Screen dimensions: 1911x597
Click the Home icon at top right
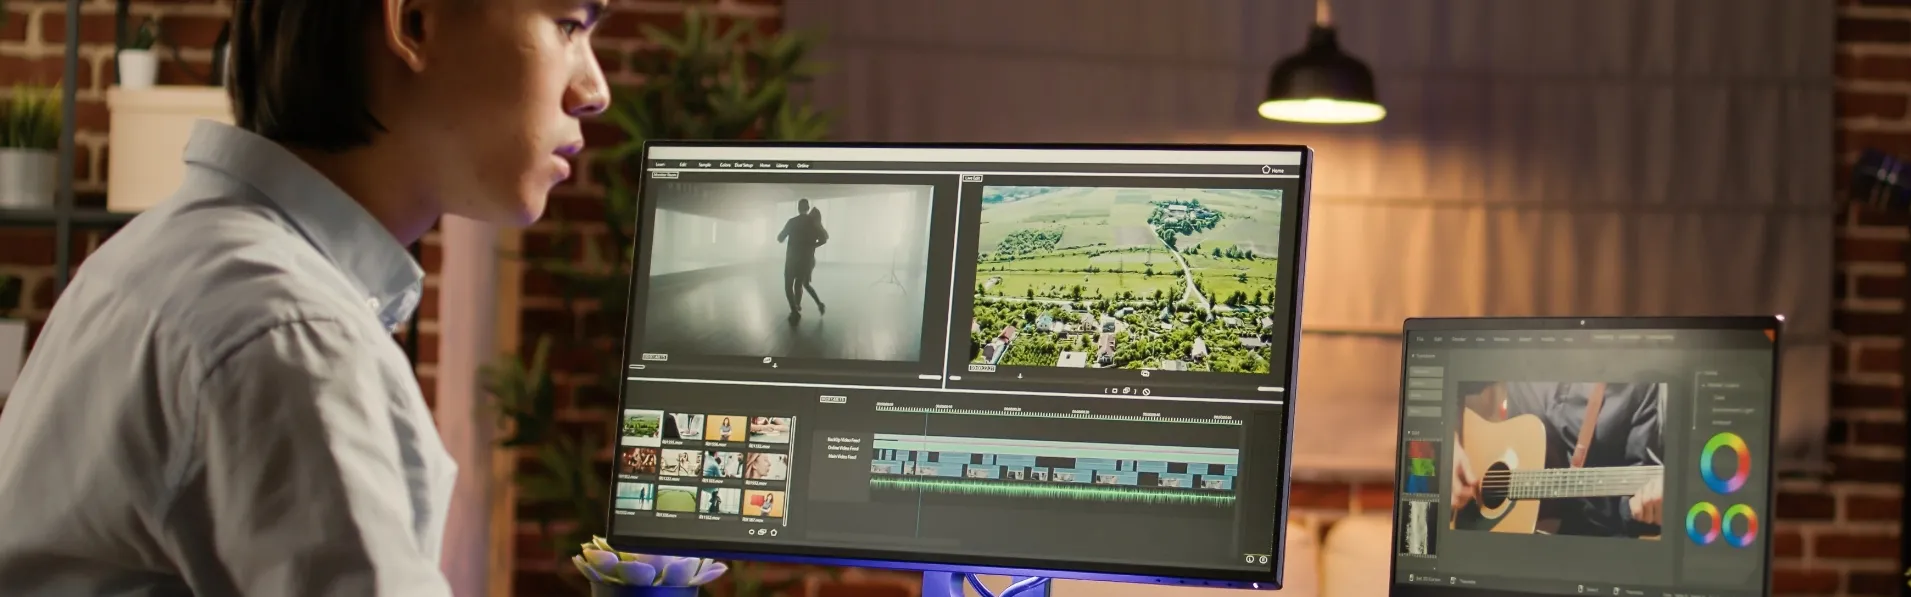1266,170
